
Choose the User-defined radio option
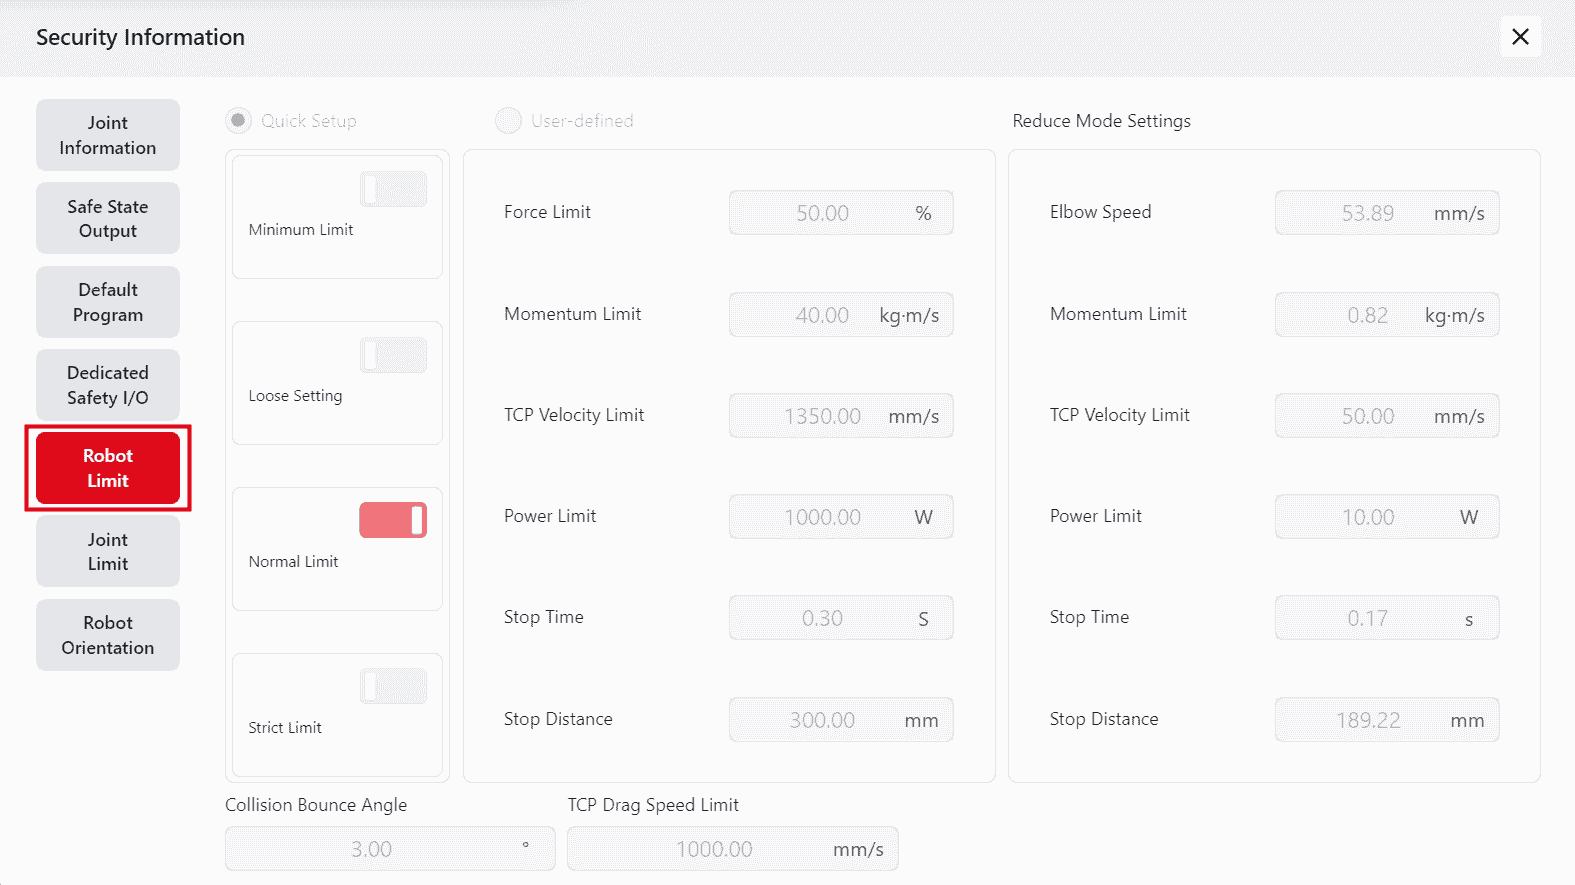tap(509, 121)
